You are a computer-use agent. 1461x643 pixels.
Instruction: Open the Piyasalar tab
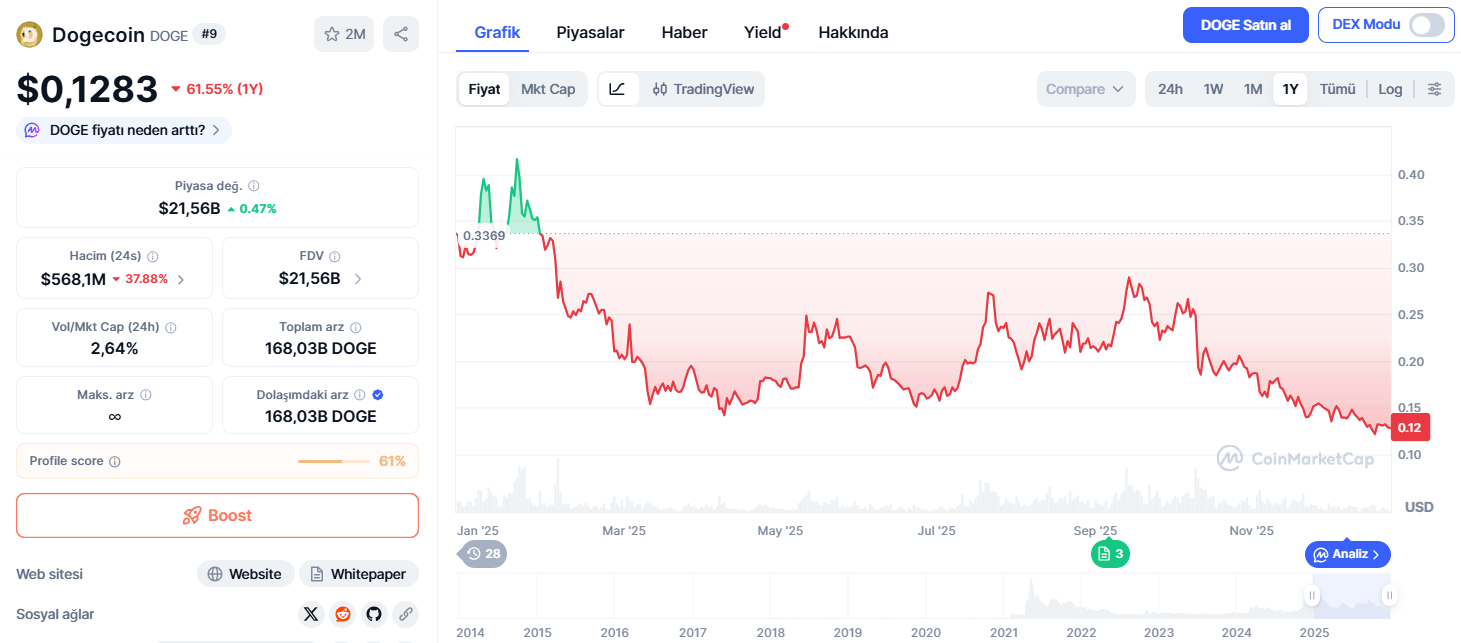(590, 32)
